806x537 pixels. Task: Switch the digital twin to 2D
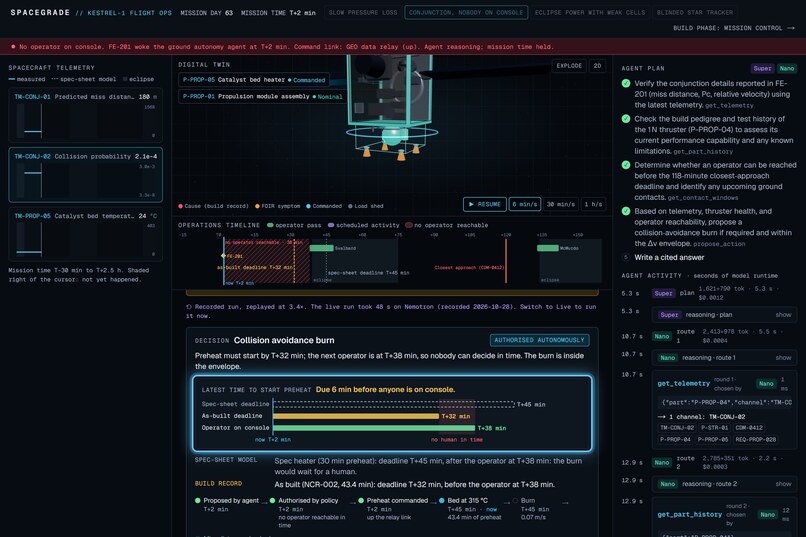(x=597, y=66)
